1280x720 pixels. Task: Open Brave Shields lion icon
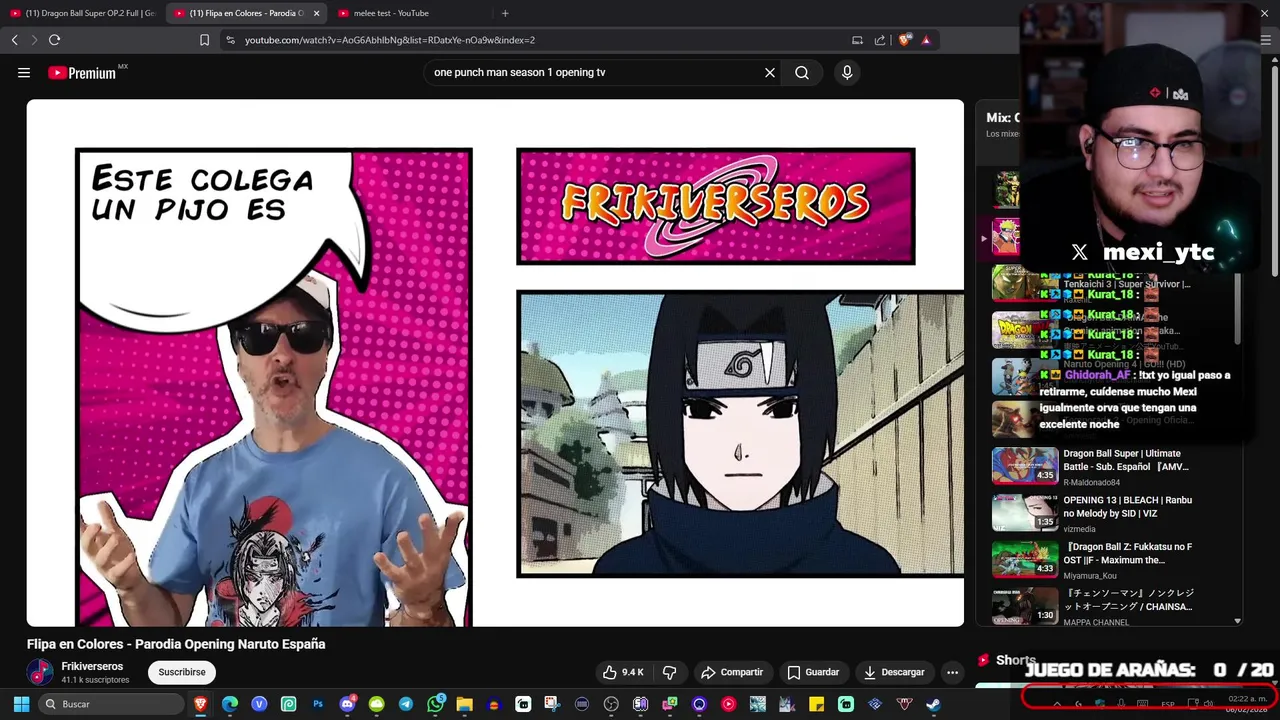coord(906,40)
